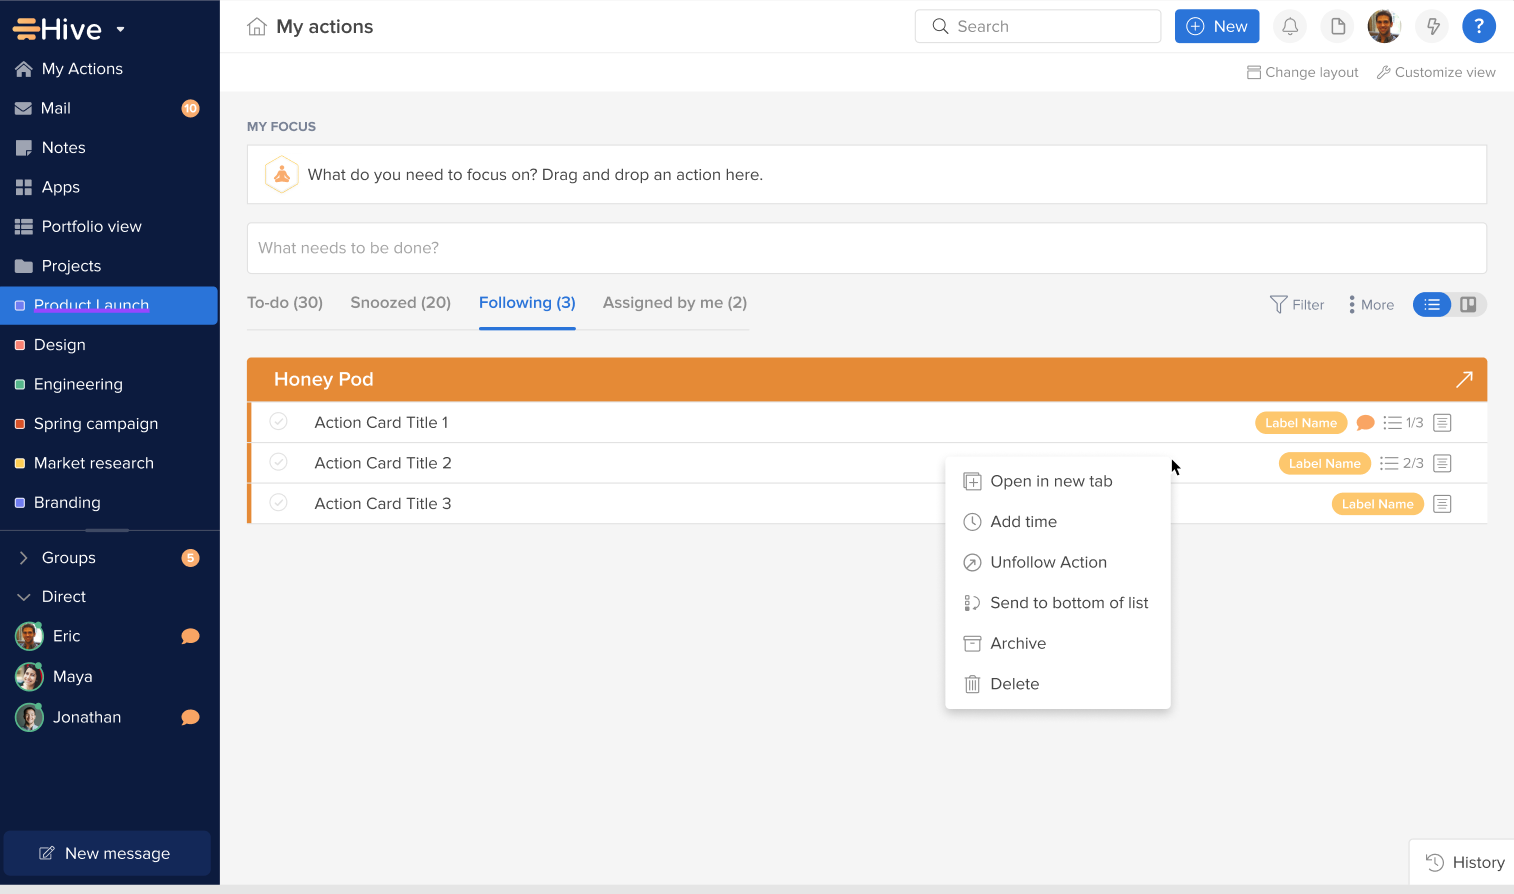1514x894 pixels.
Task: Click the Groups badge showing 5
Action: (x=190, y=558)
